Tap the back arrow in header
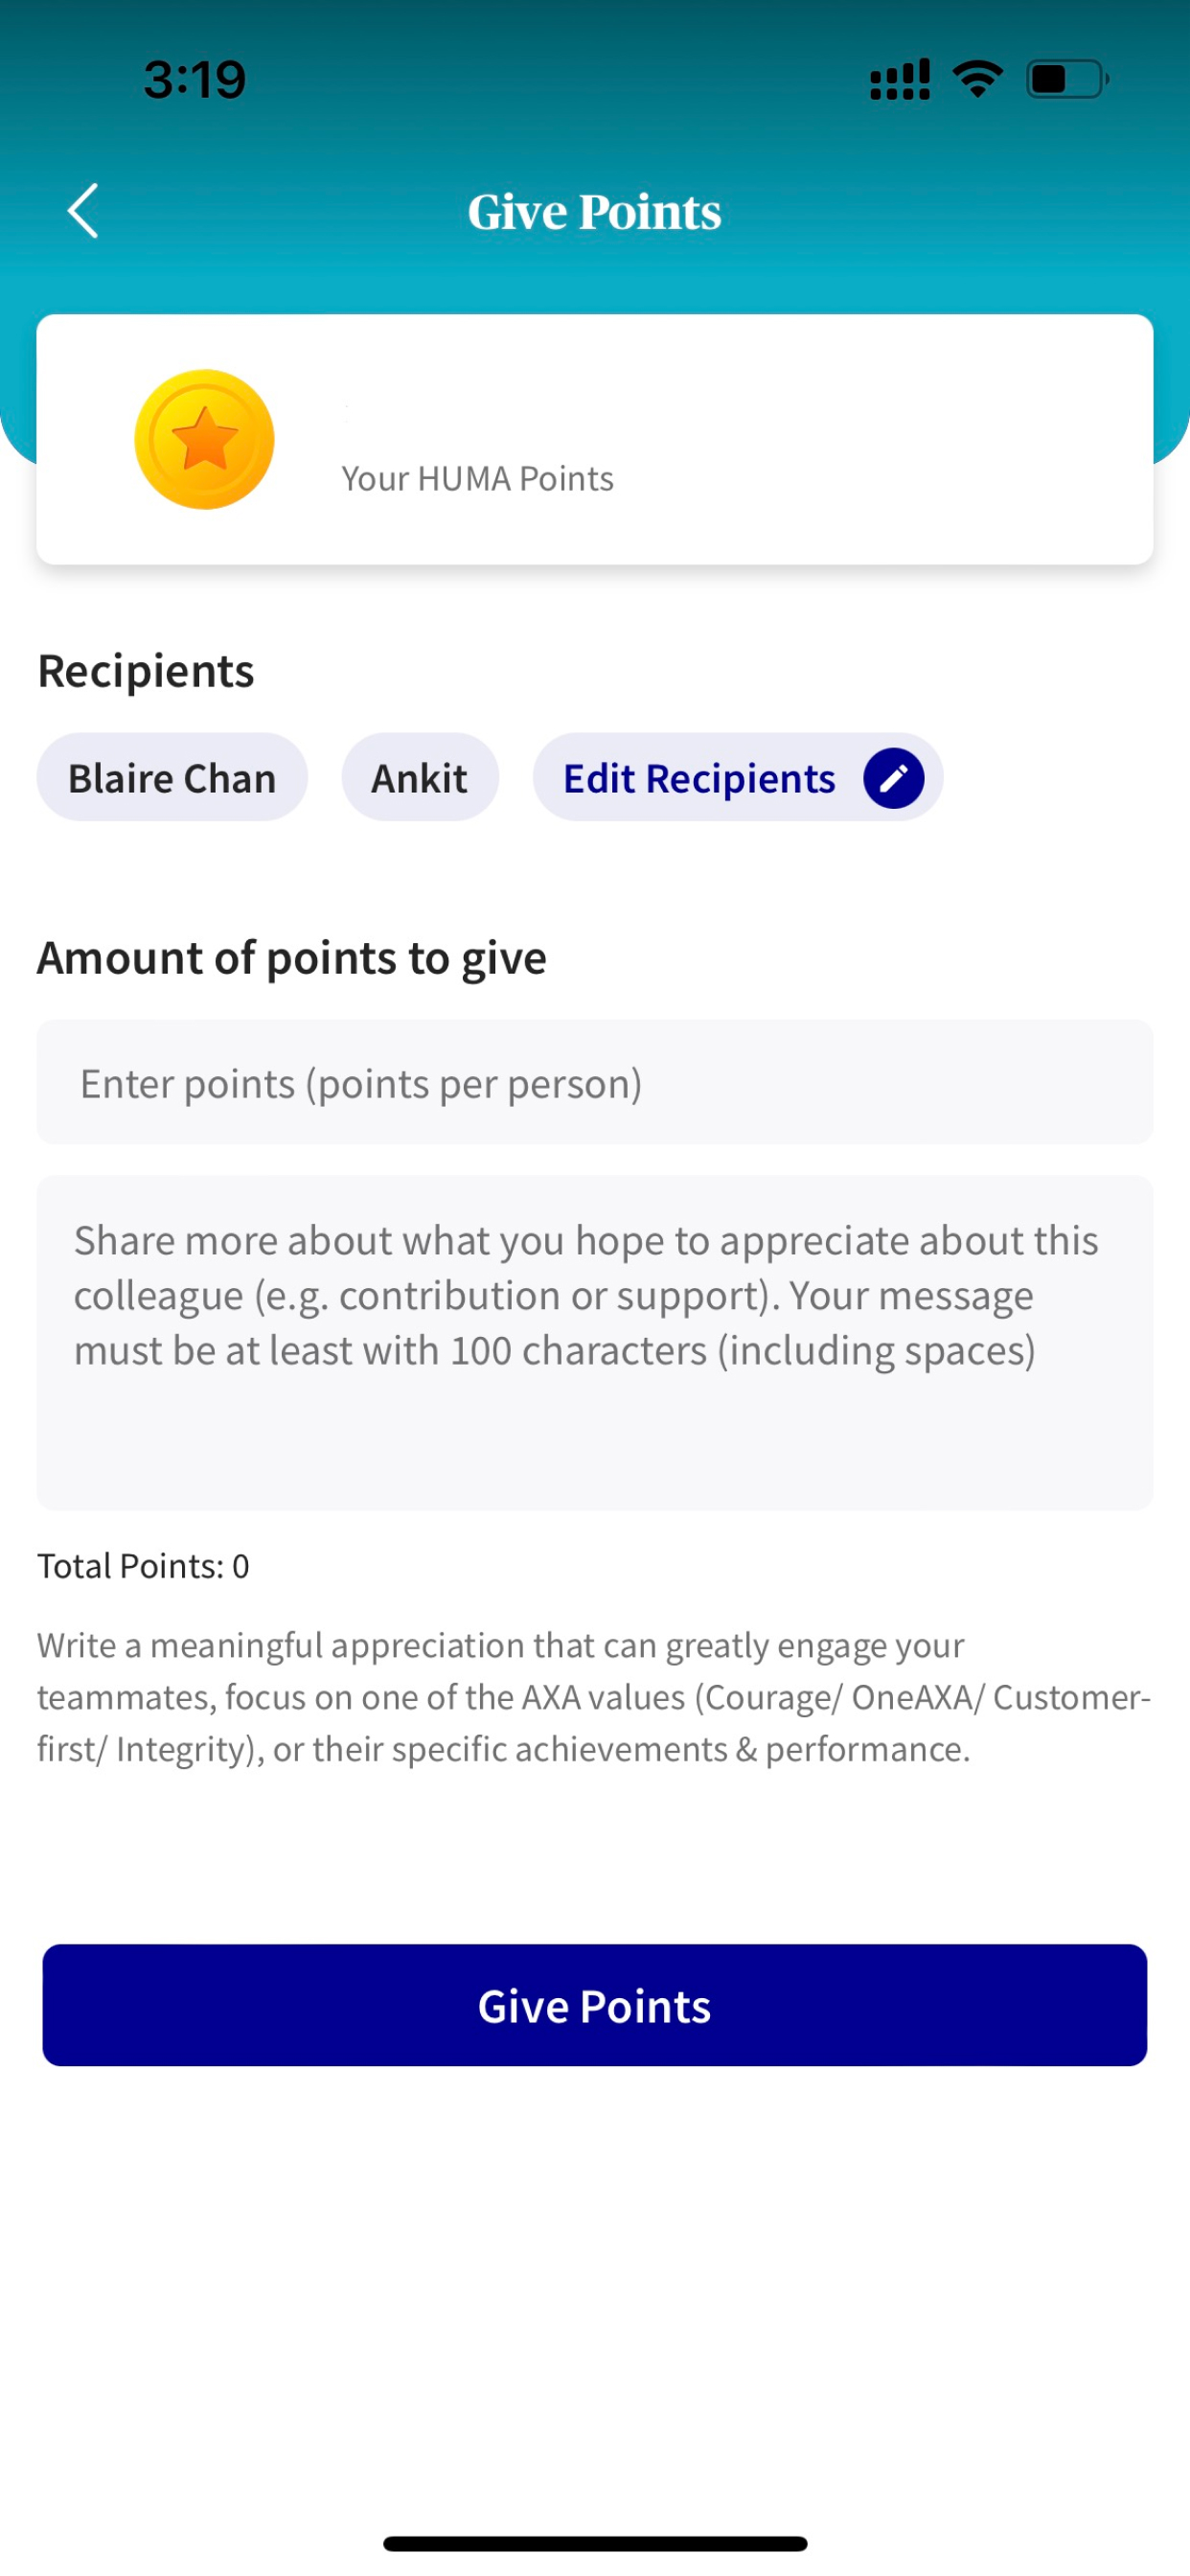 pyautogui.click(x=83, y=211)
